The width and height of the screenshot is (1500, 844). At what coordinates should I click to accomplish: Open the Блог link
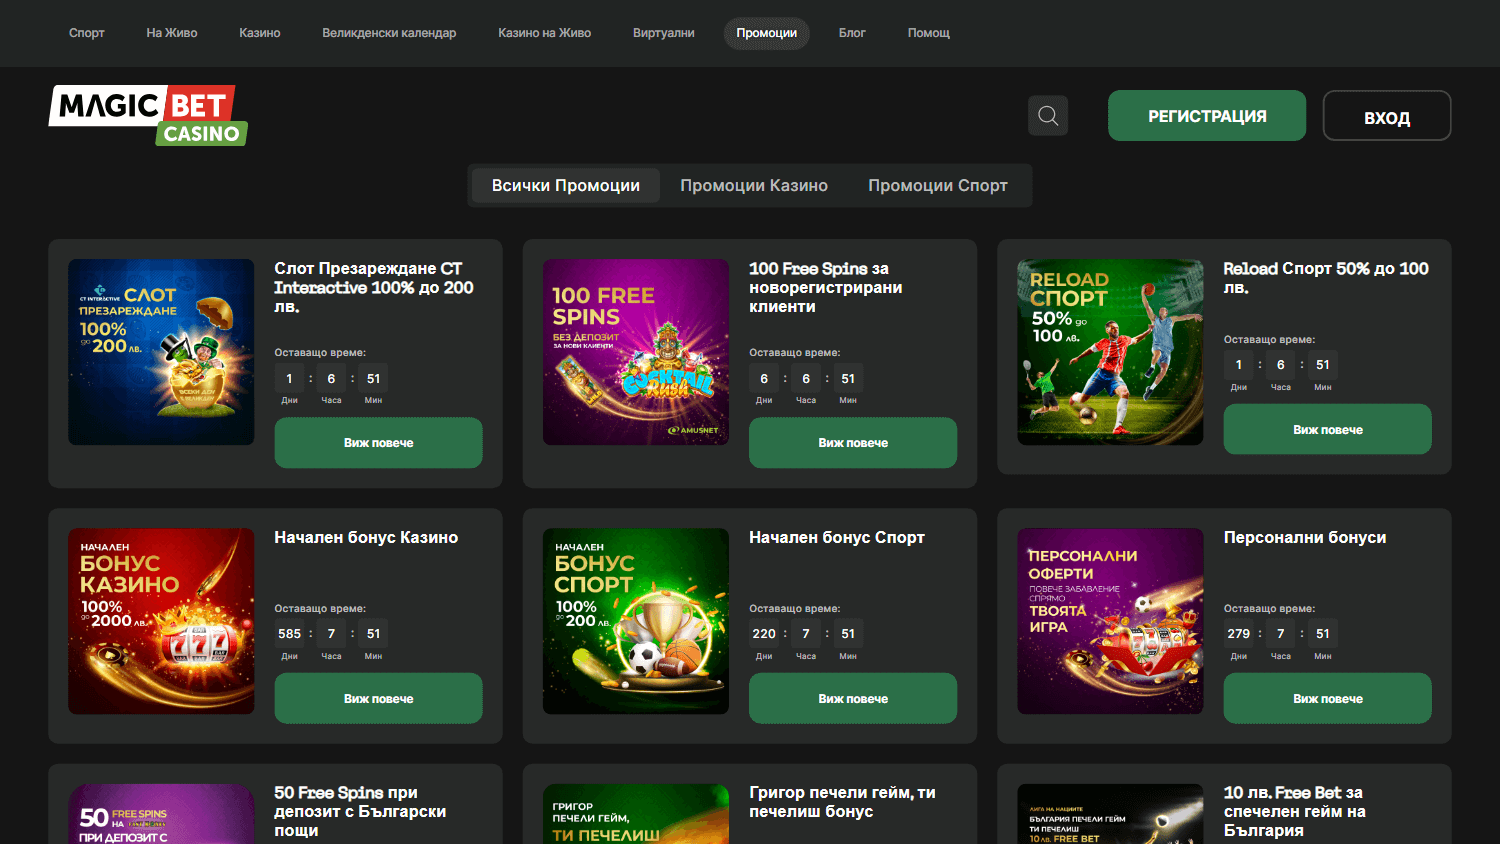point(852,33)
